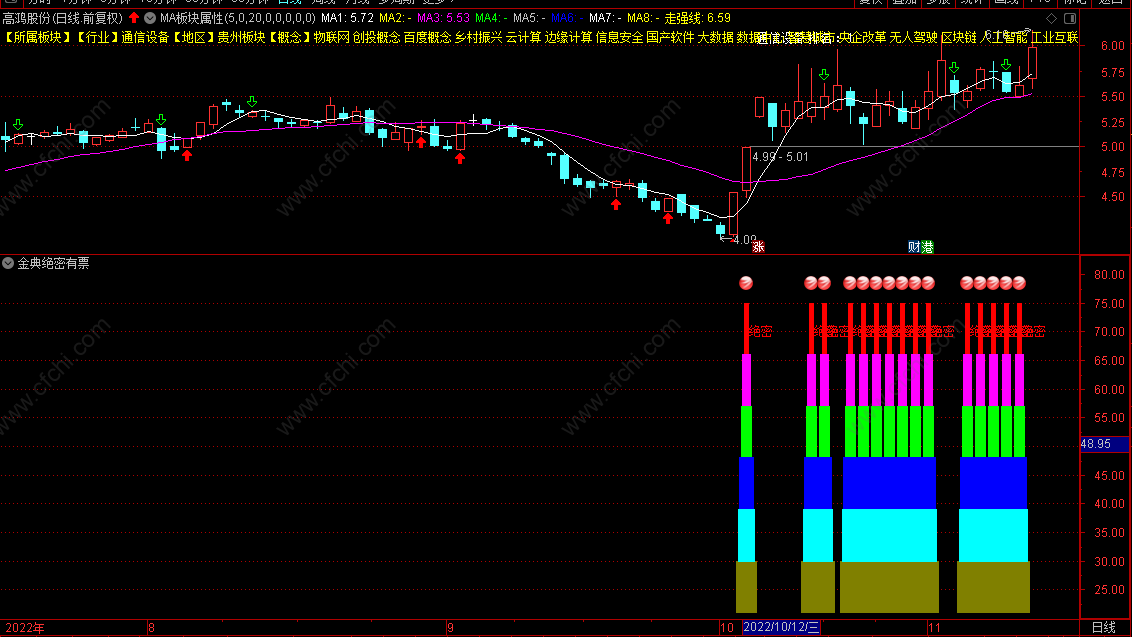Image resolution: width=1132 pixels, height=637 pixels.
Task: Click the diamond icon at chart top right
Action: click(1051, 18)
